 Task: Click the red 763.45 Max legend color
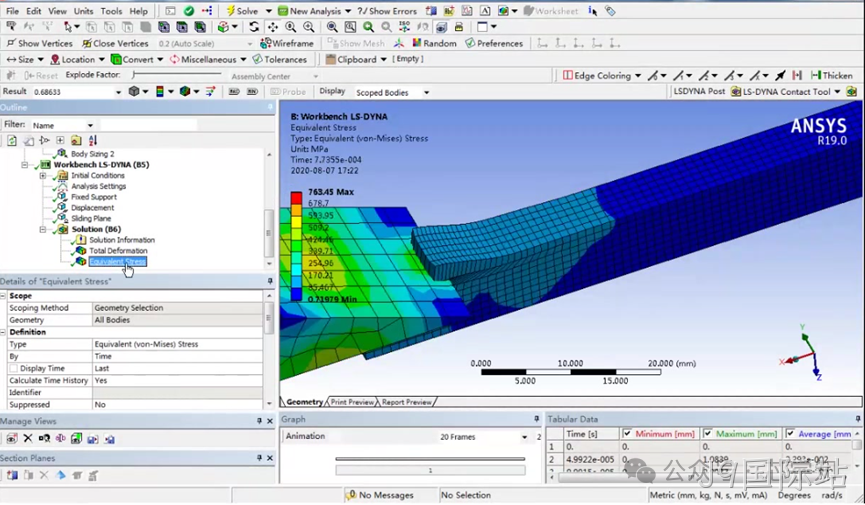tap(296, 198)
